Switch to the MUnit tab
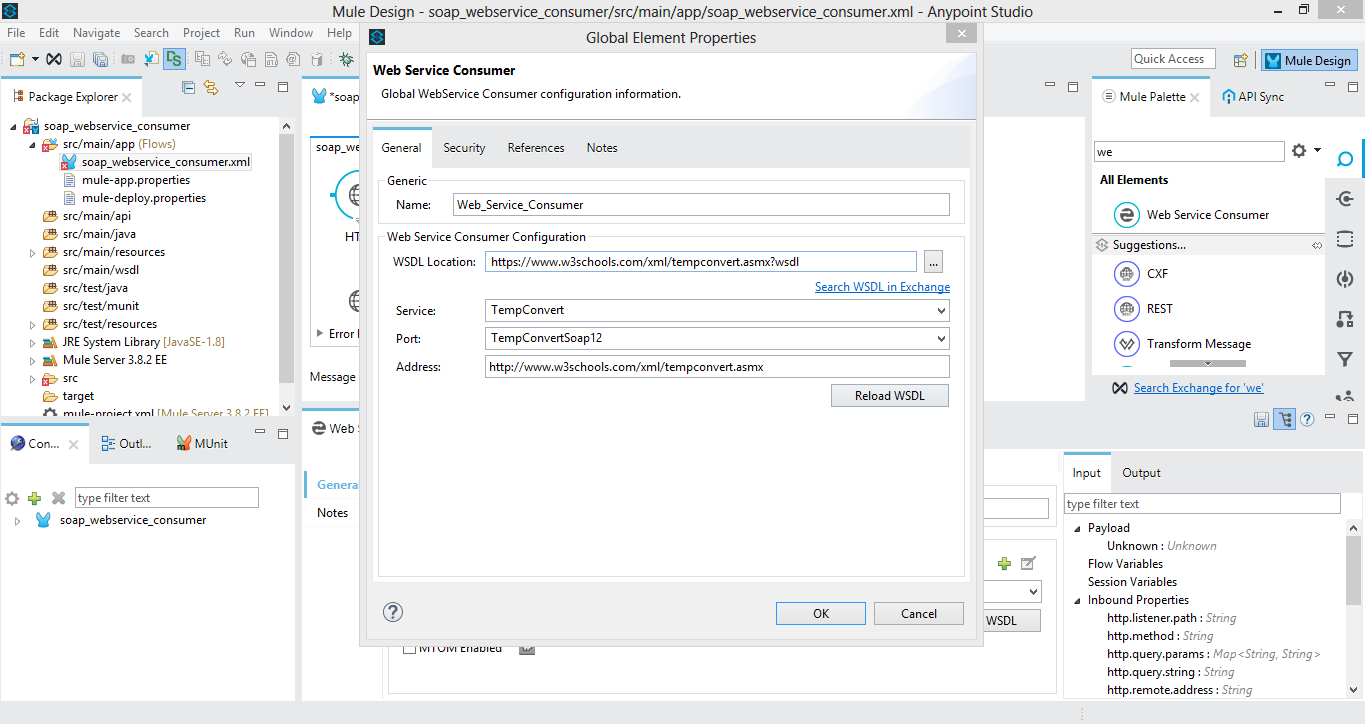This screenshot has width=1365, height=724. coord(202,444)
